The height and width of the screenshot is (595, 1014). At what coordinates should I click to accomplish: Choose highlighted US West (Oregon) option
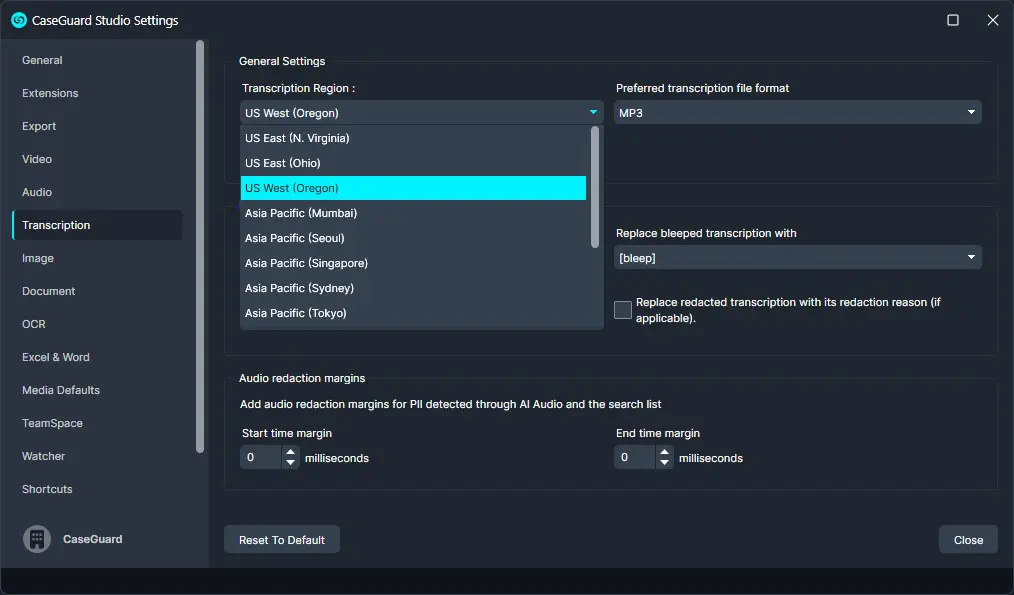click(413, 188)
